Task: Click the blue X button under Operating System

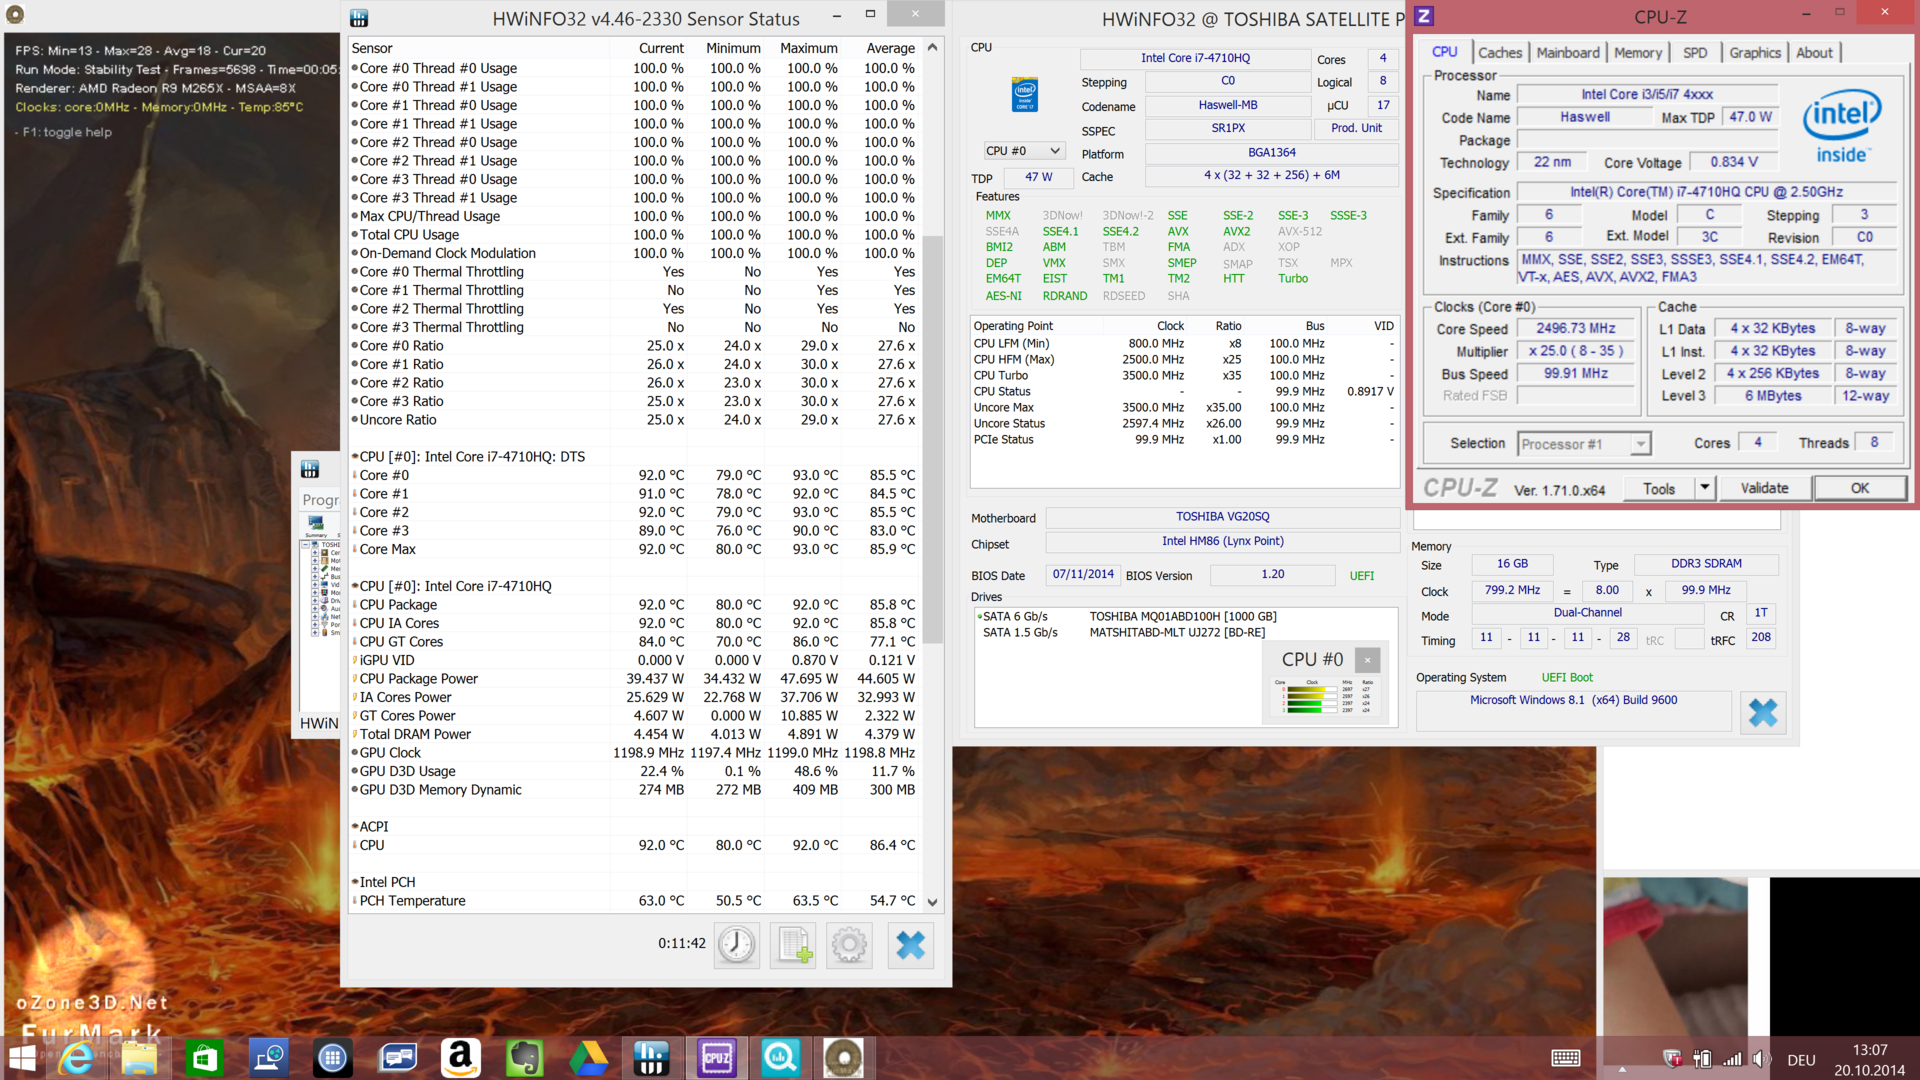Action: click(1762, 713)
